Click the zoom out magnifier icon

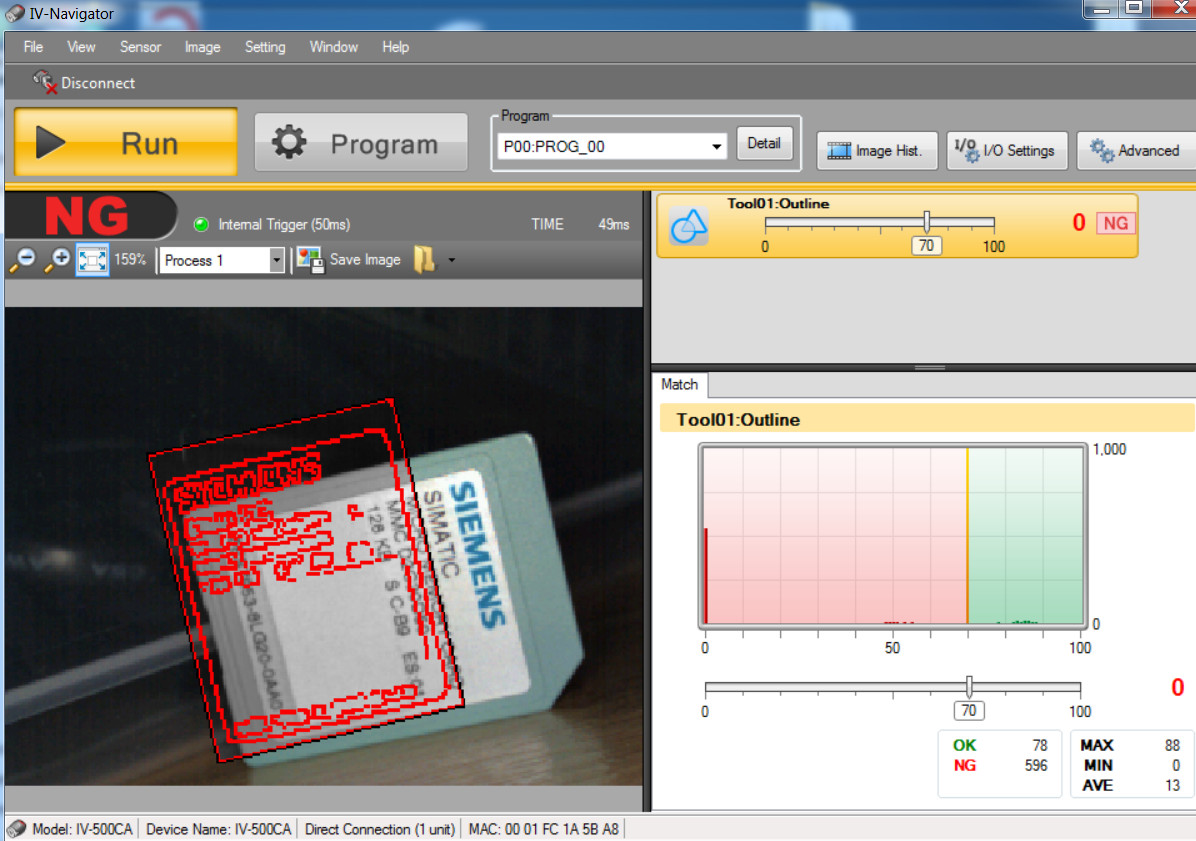coord(23,260)
